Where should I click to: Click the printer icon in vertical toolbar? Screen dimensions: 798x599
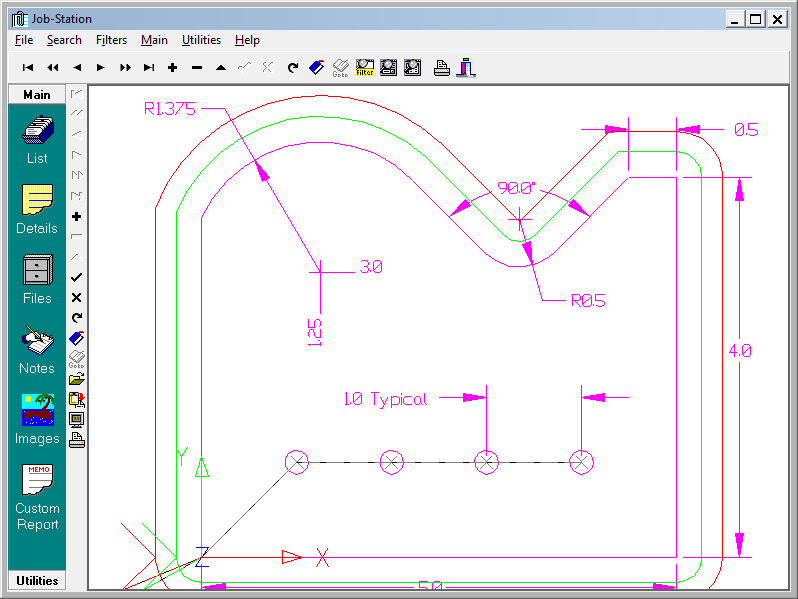click(x=77, y=440)
